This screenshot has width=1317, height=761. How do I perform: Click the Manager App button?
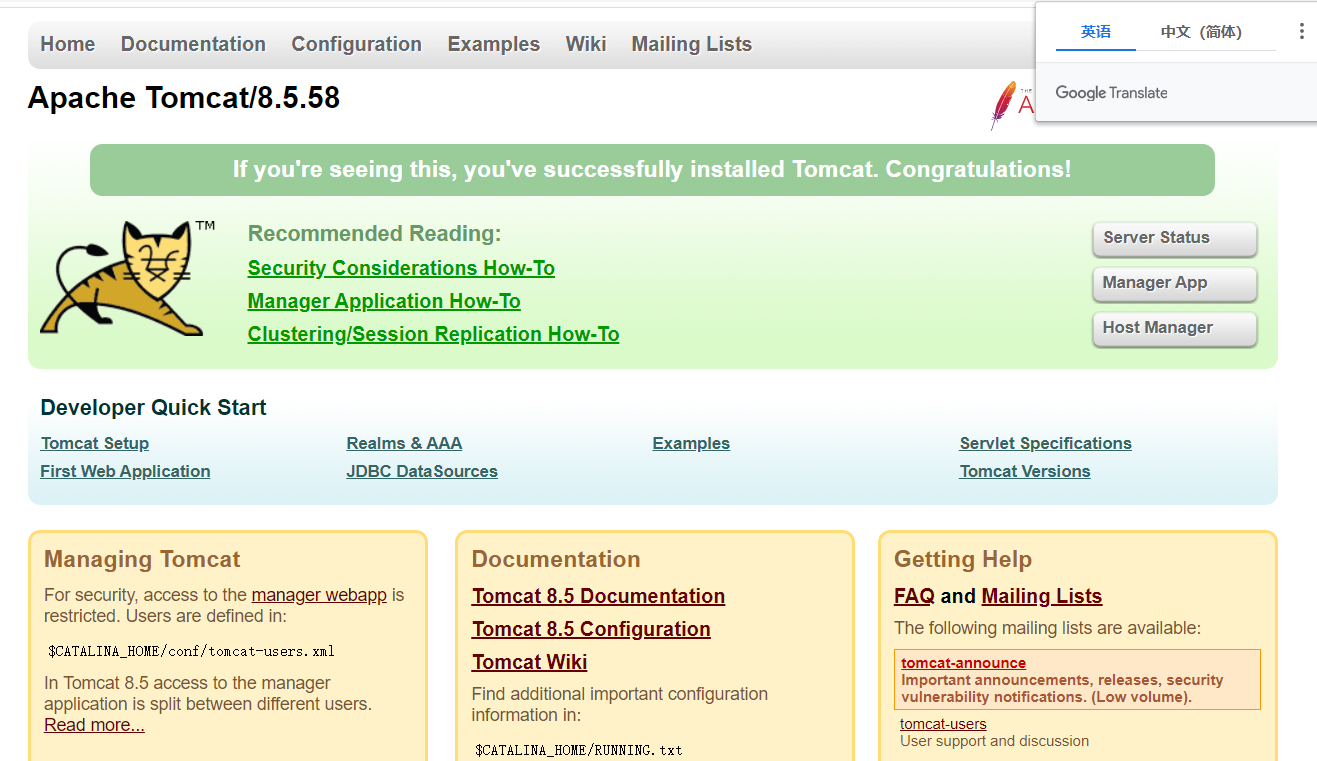(1174, 284)
